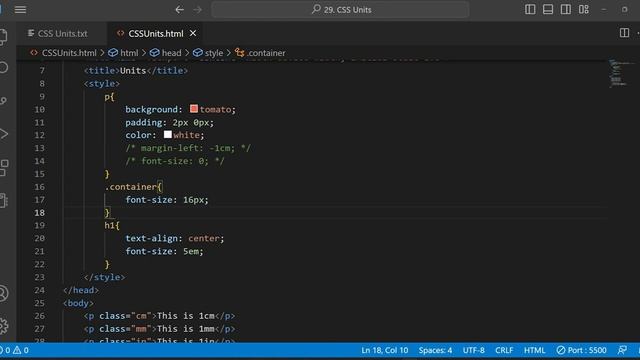Click the 'font-size: 5em;' declaration
The height and width of the screenshot is (360, 640).
point(164,251)
